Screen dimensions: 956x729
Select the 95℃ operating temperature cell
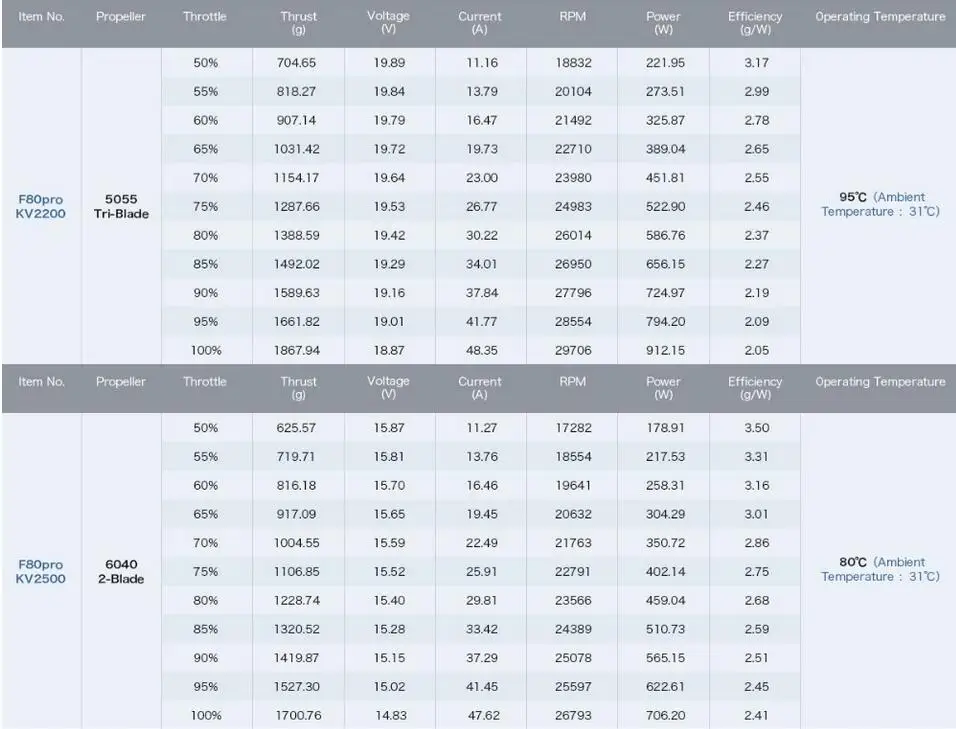(880, 204)
